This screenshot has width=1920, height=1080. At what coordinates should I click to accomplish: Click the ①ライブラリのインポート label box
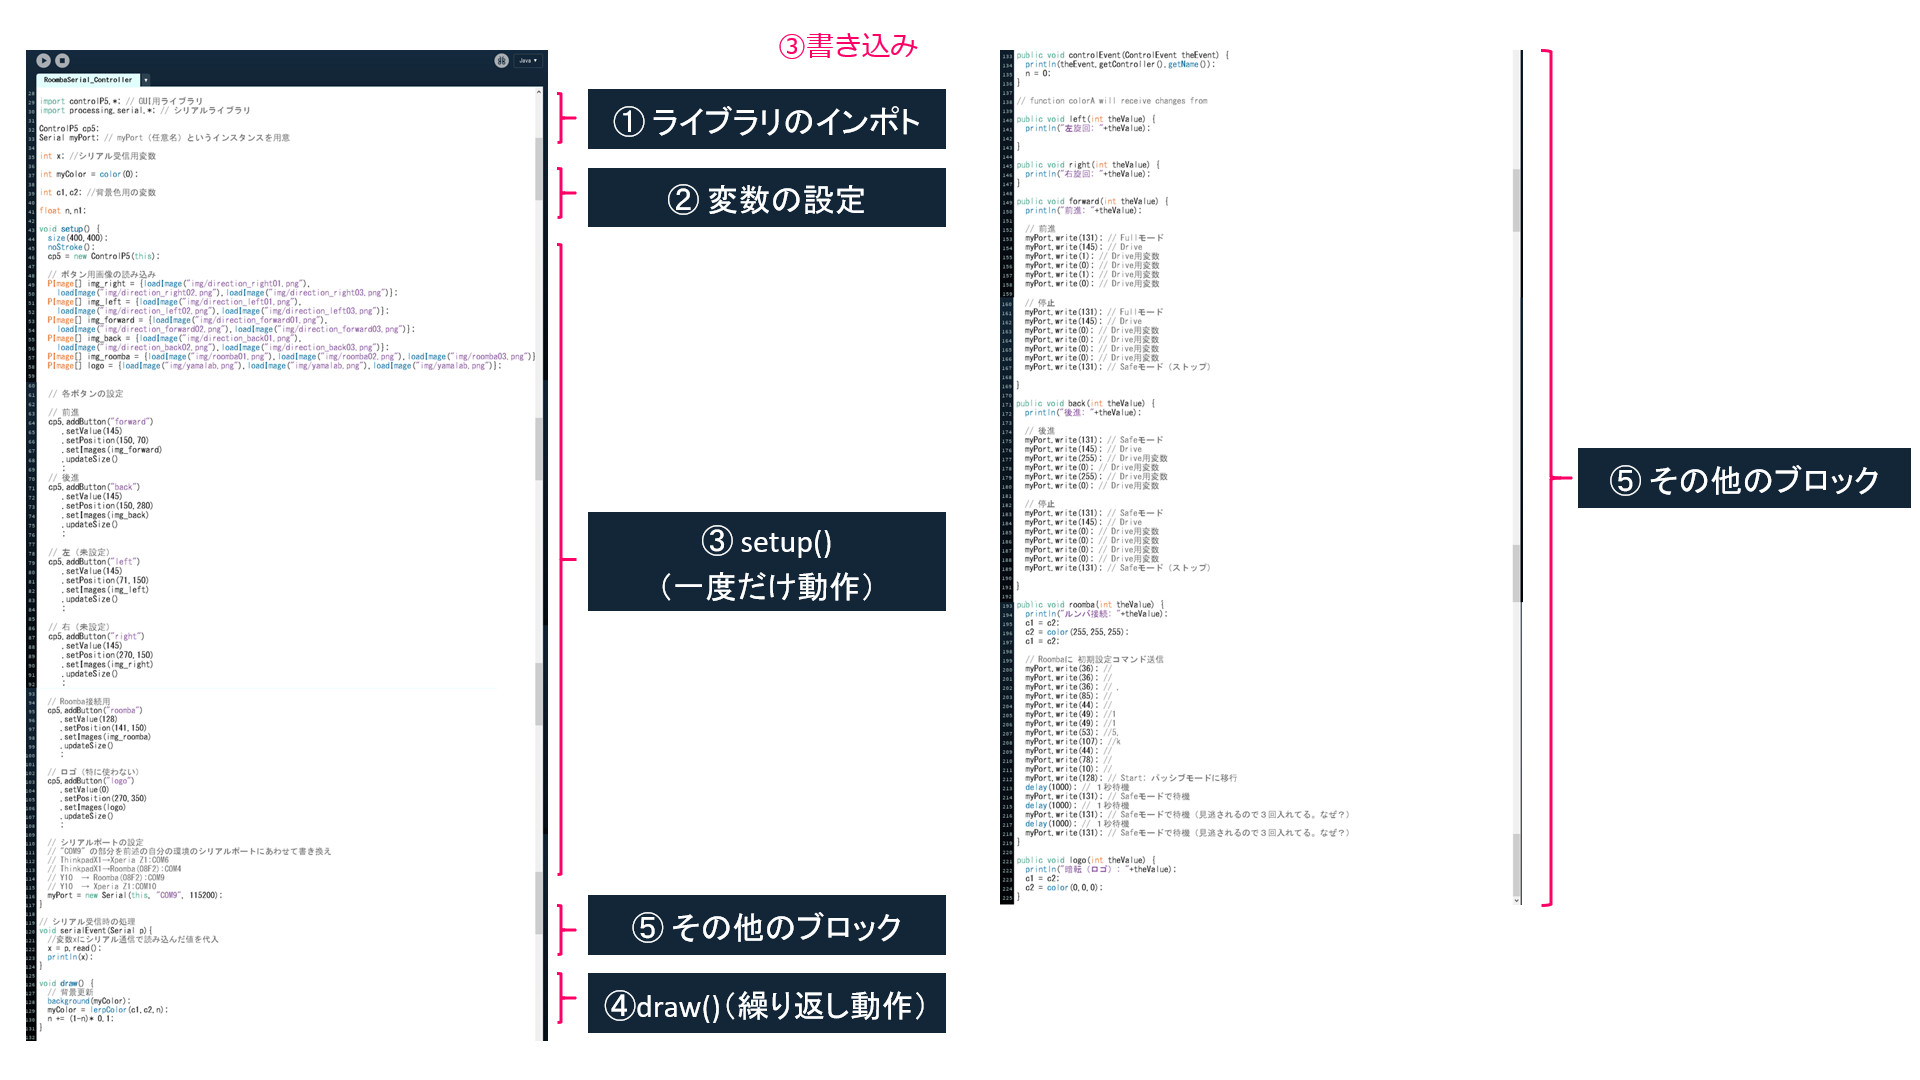tap(766, 120)
